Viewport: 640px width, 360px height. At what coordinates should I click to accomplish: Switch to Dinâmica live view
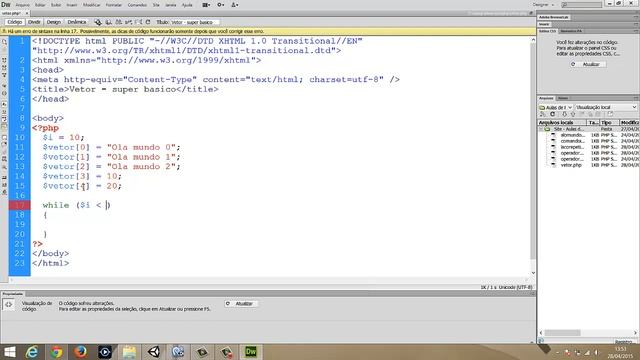point(77,22)
